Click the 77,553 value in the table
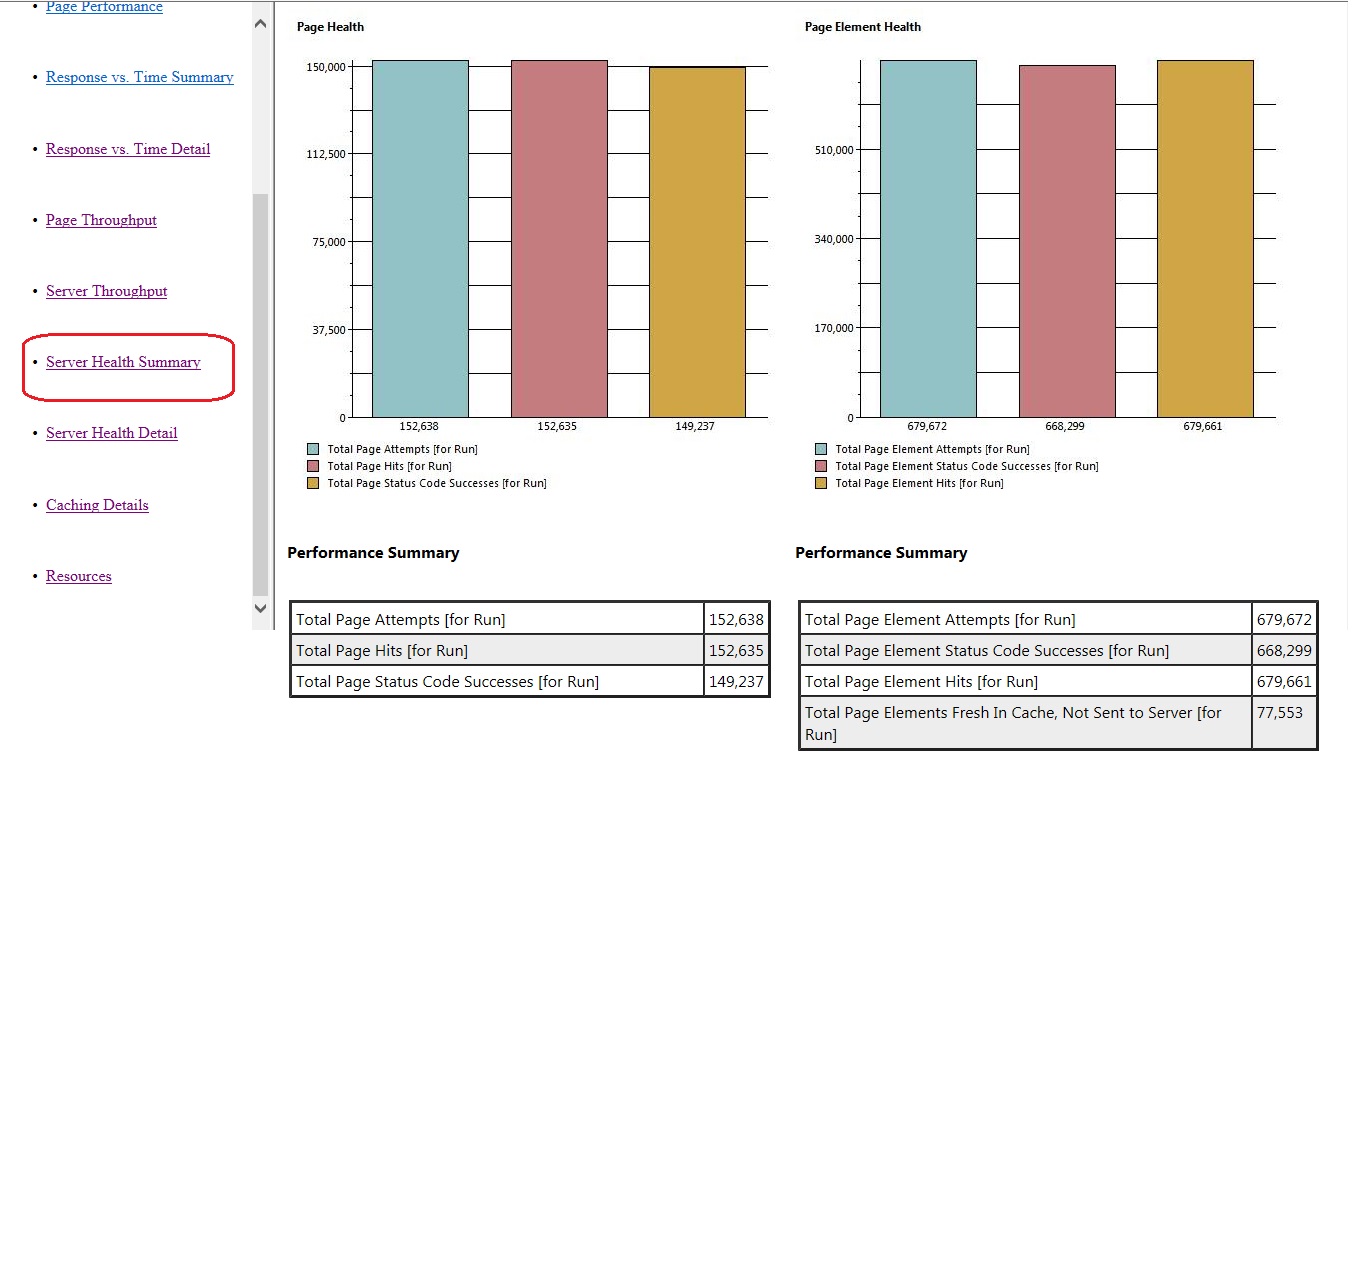The image size is (1361, 1263). (1284, 723)
